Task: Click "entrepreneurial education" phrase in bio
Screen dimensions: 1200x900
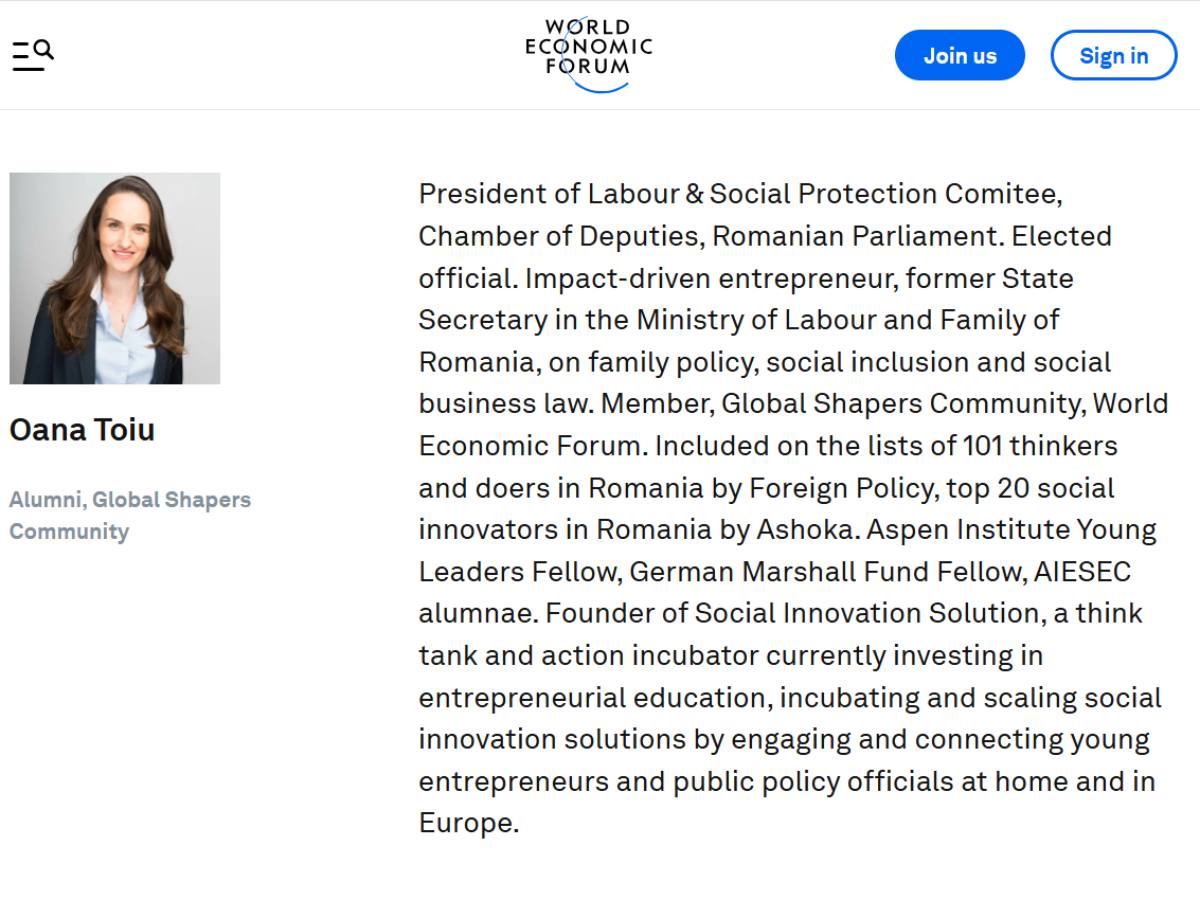Action: click(595, 698)
